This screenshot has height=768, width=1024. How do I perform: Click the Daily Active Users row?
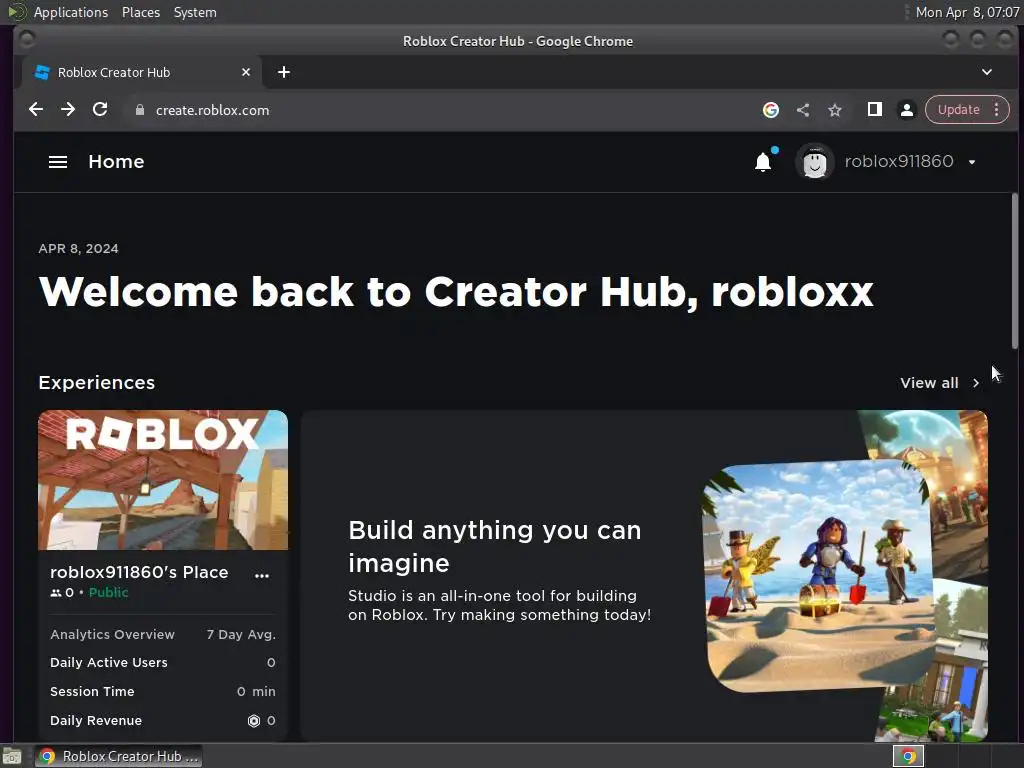point(163,662)
